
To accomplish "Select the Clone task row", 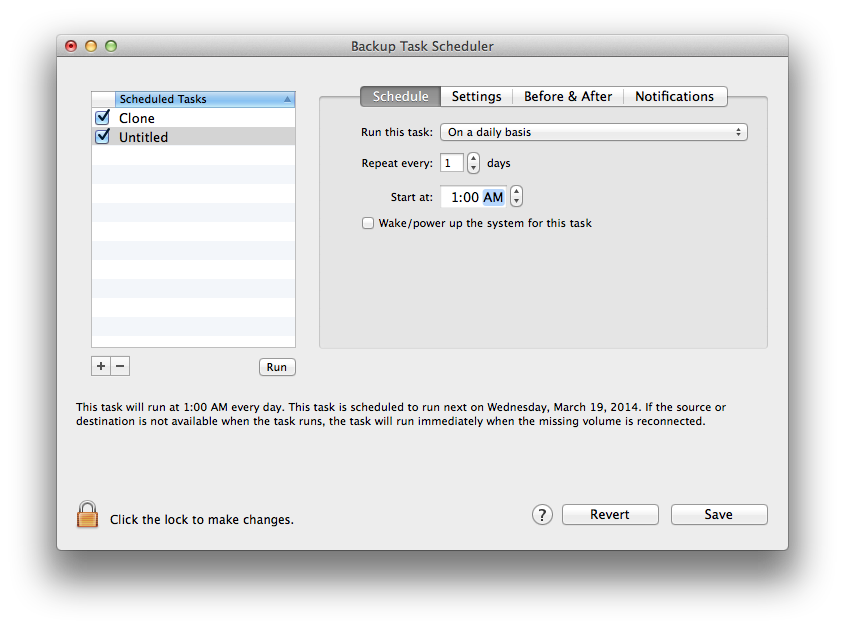I will pyautogui.click(x=193, y=117).
